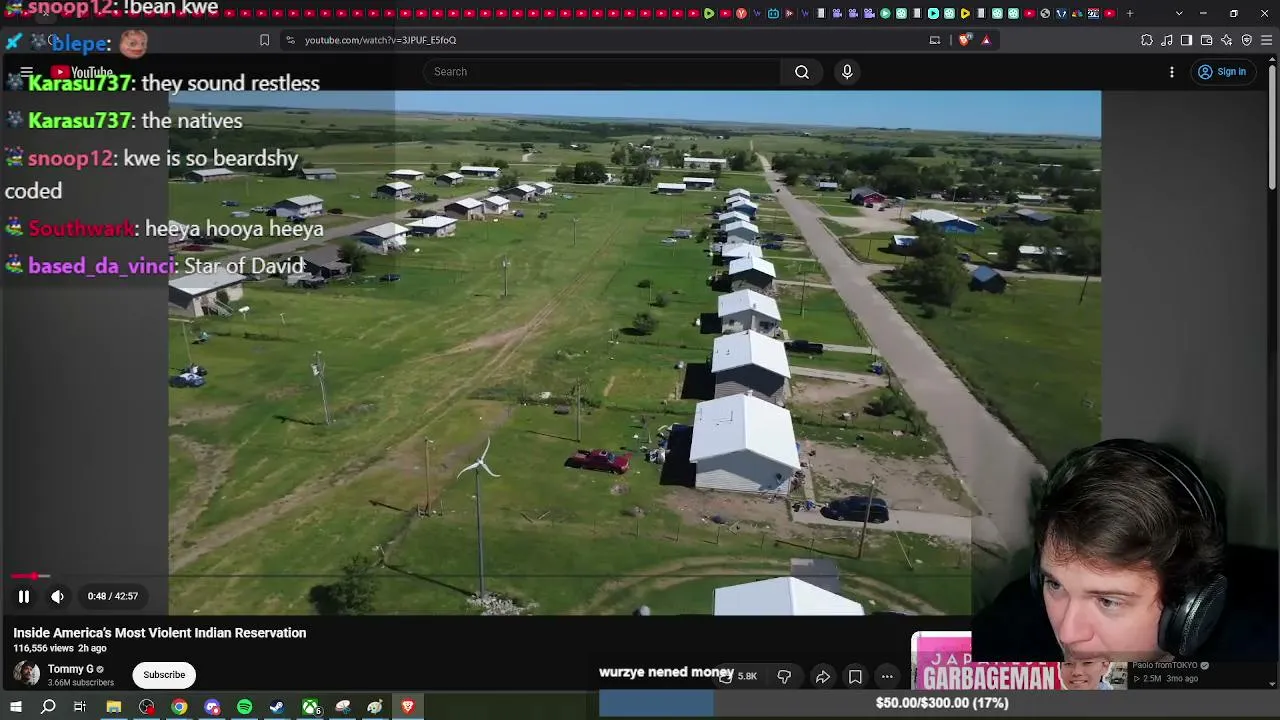Open Tommy G channel avatar
The image size is (1280, 720).
pos(27,674)
